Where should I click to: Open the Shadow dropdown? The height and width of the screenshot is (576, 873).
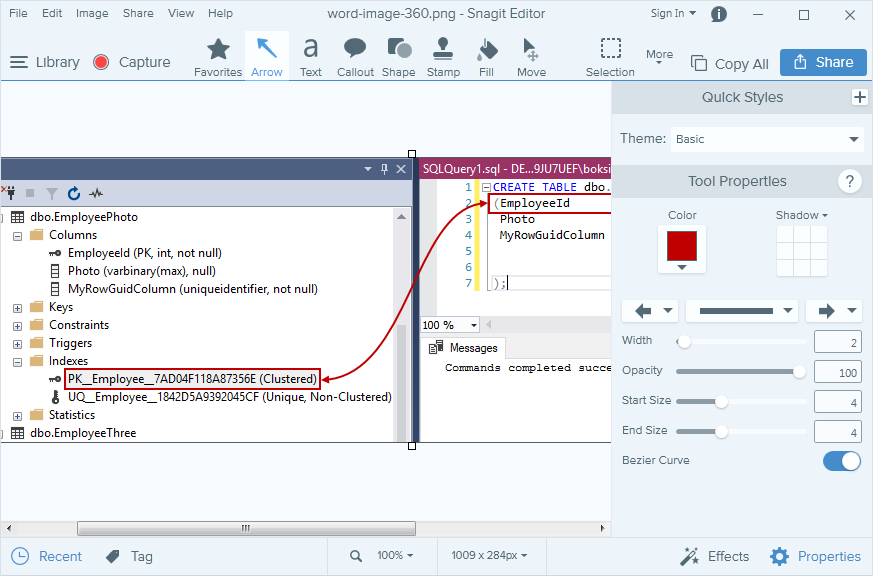click(801, 215)
